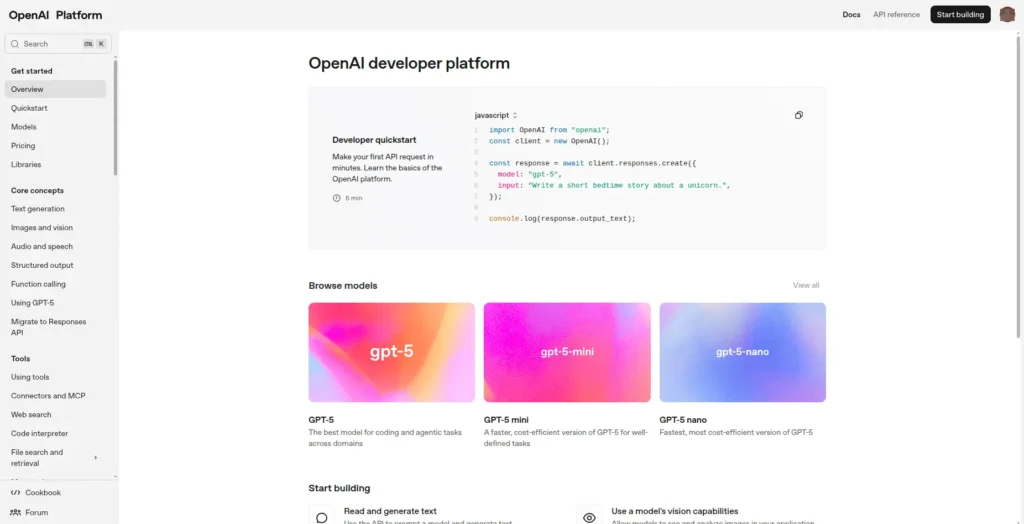The width and height of the screenshot is (1024, 524).
Task: Click the main page scrollbar
Action: (x=1020, y=186)
